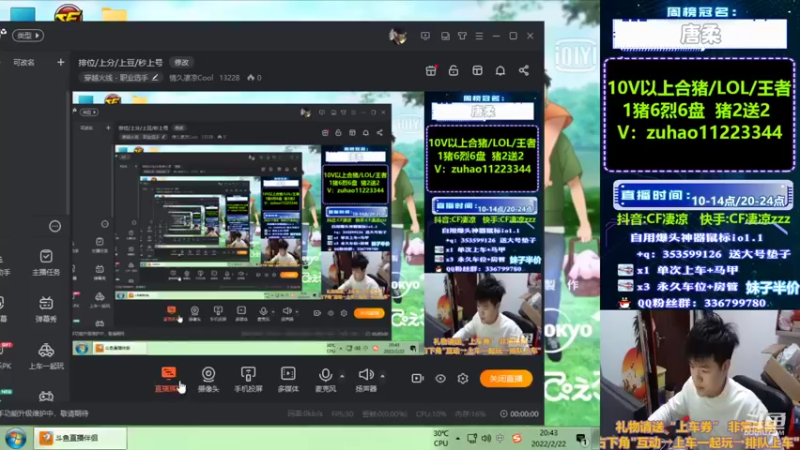The width and height of the screenshot is (800, 450).
Task: Click 斗鱼直播伴侣 taskbar item
Action: click(x=80, y=438)
